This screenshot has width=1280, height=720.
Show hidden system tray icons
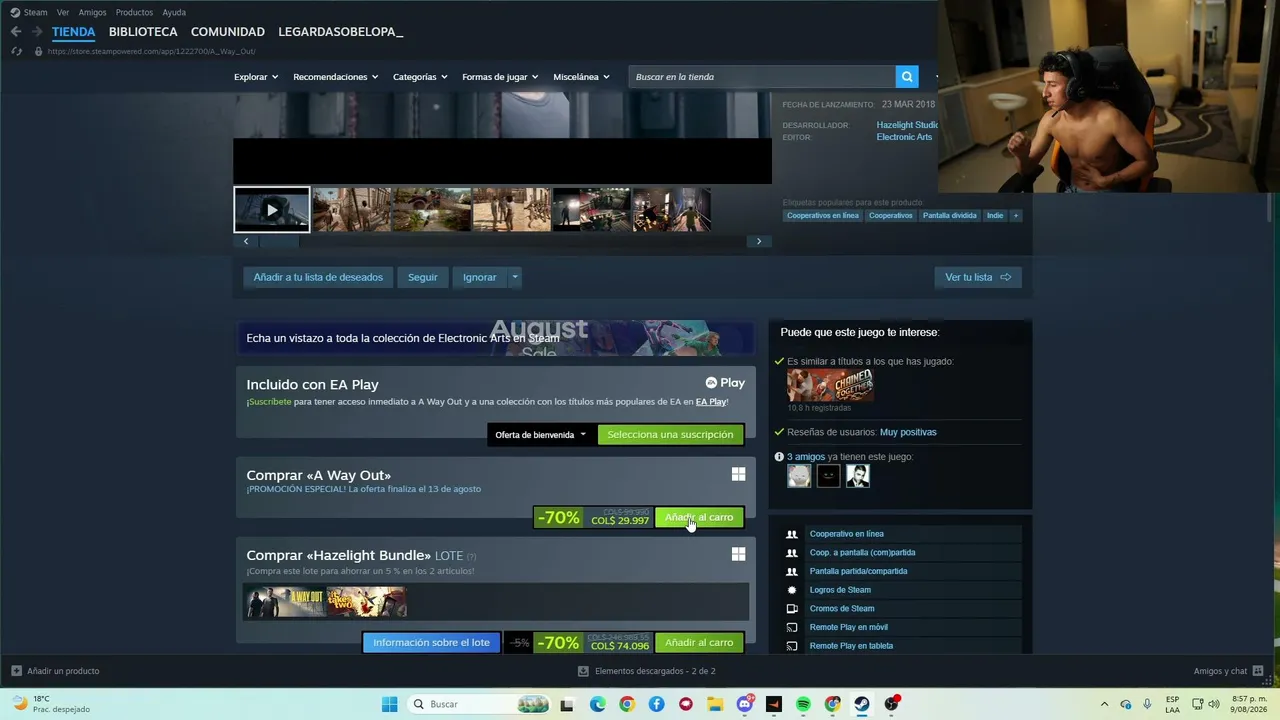(x=1104, y=704)
